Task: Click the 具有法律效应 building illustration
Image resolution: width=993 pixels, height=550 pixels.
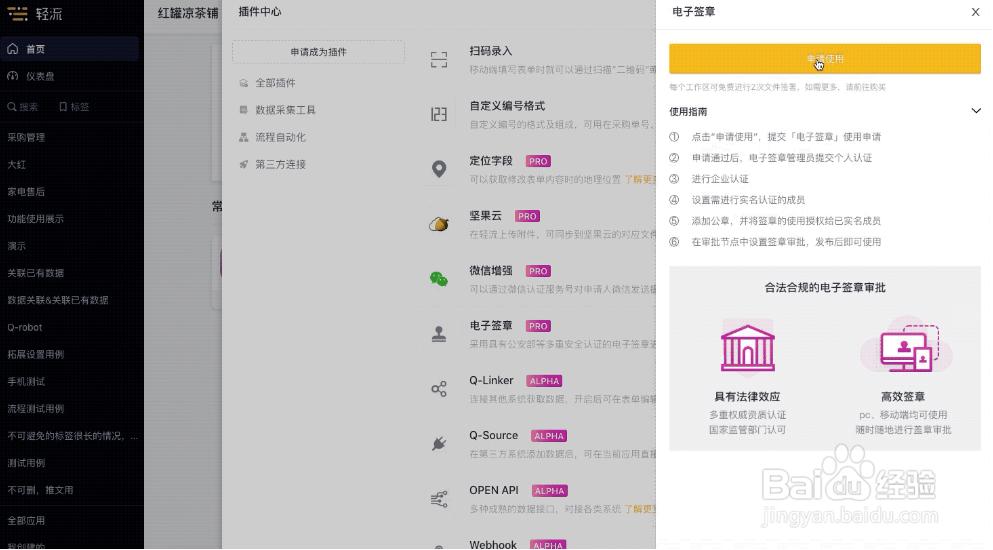Action: pyautogui.click(x=747, y=347)
